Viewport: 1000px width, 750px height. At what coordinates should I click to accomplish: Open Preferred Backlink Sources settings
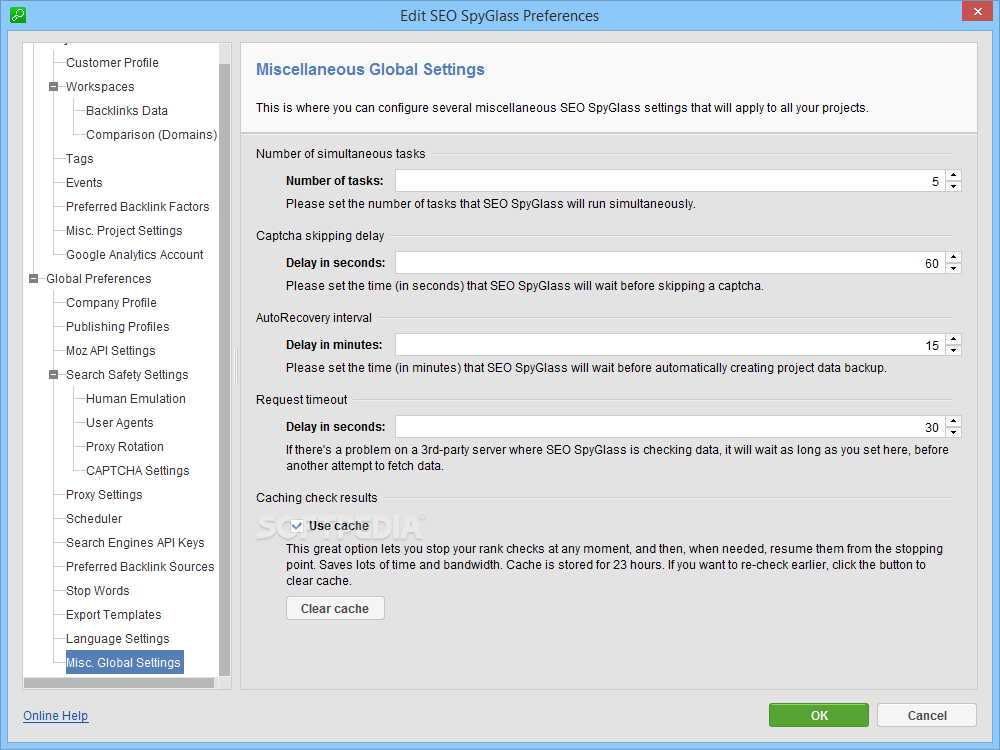(x=140, y=567)
